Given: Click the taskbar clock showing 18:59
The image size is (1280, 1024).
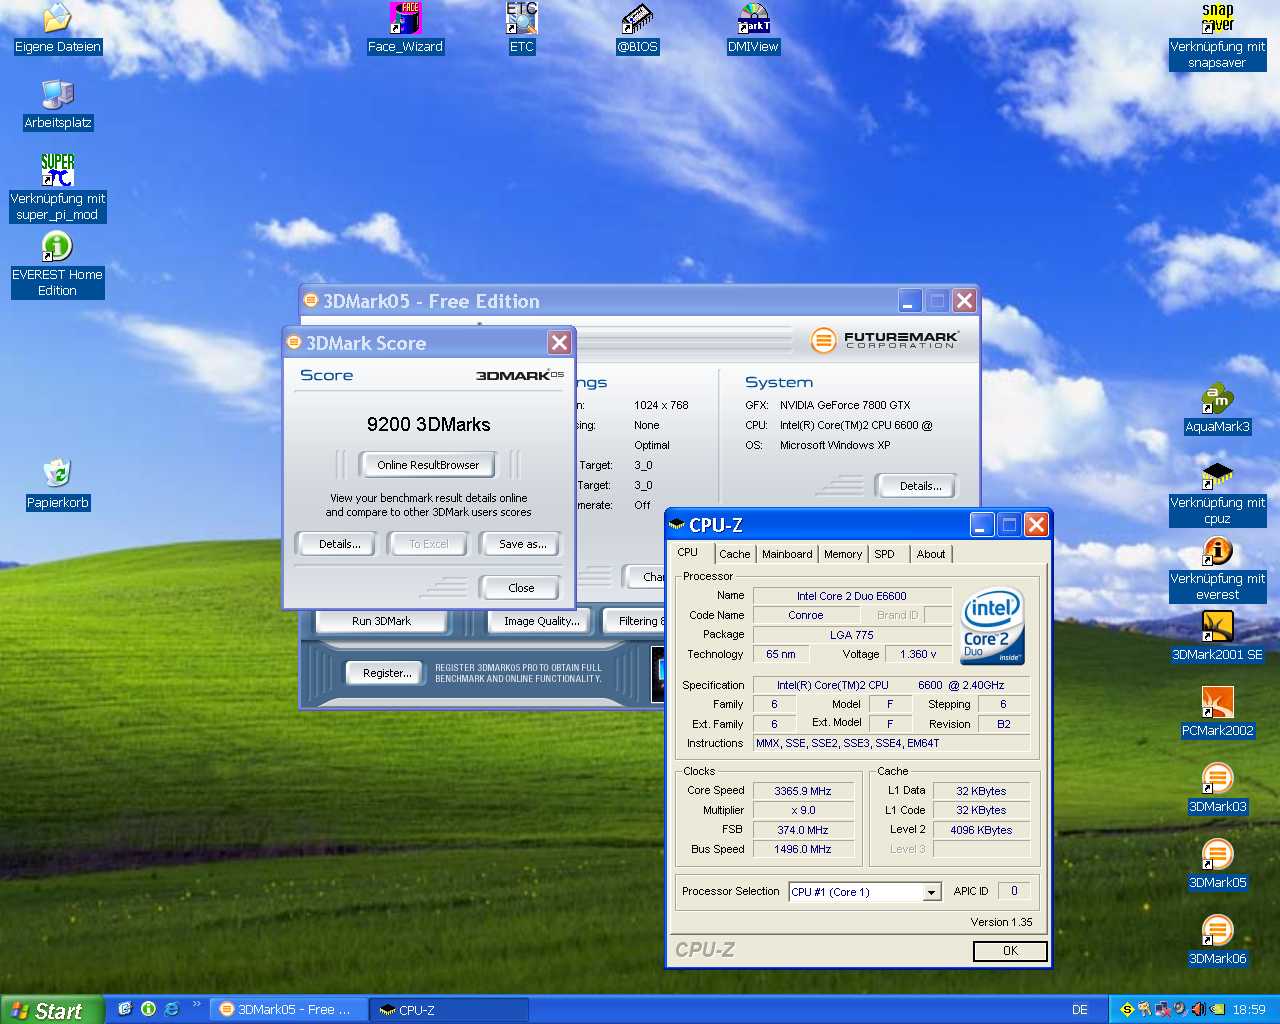Looking at the screenshot, I should (1248, 1010).
